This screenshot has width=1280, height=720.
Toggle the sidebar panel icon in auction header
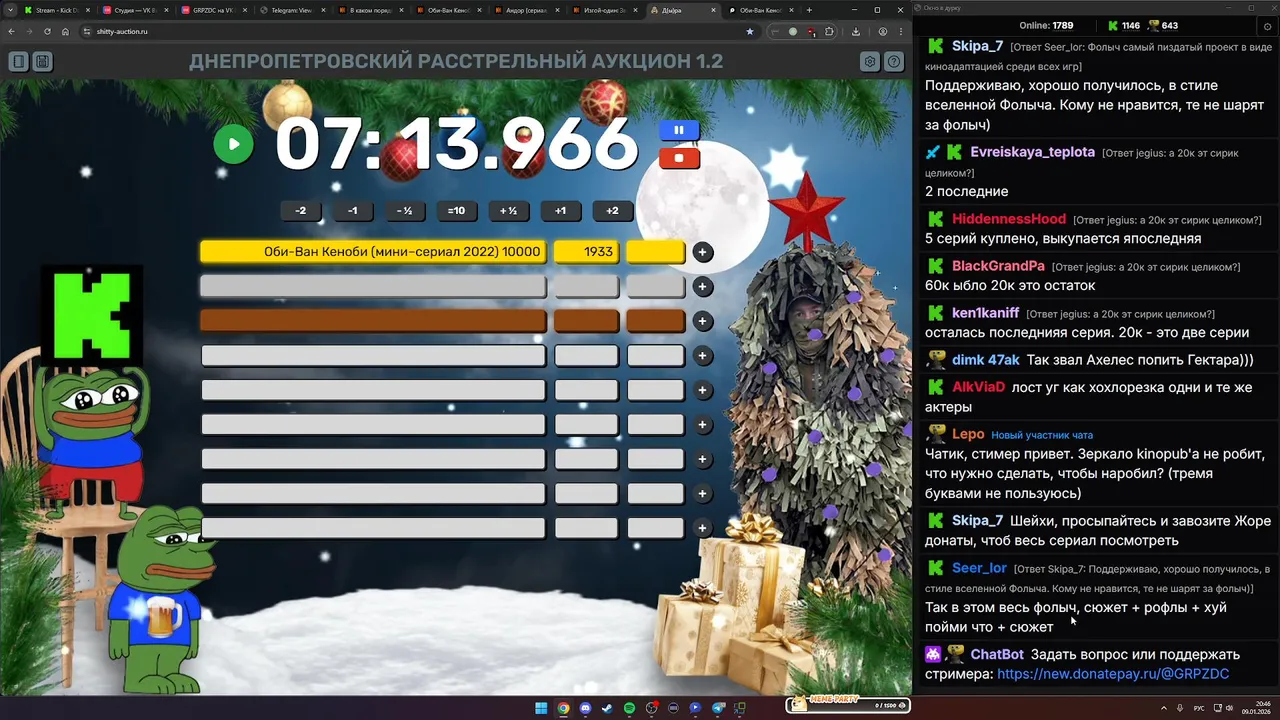18,62
